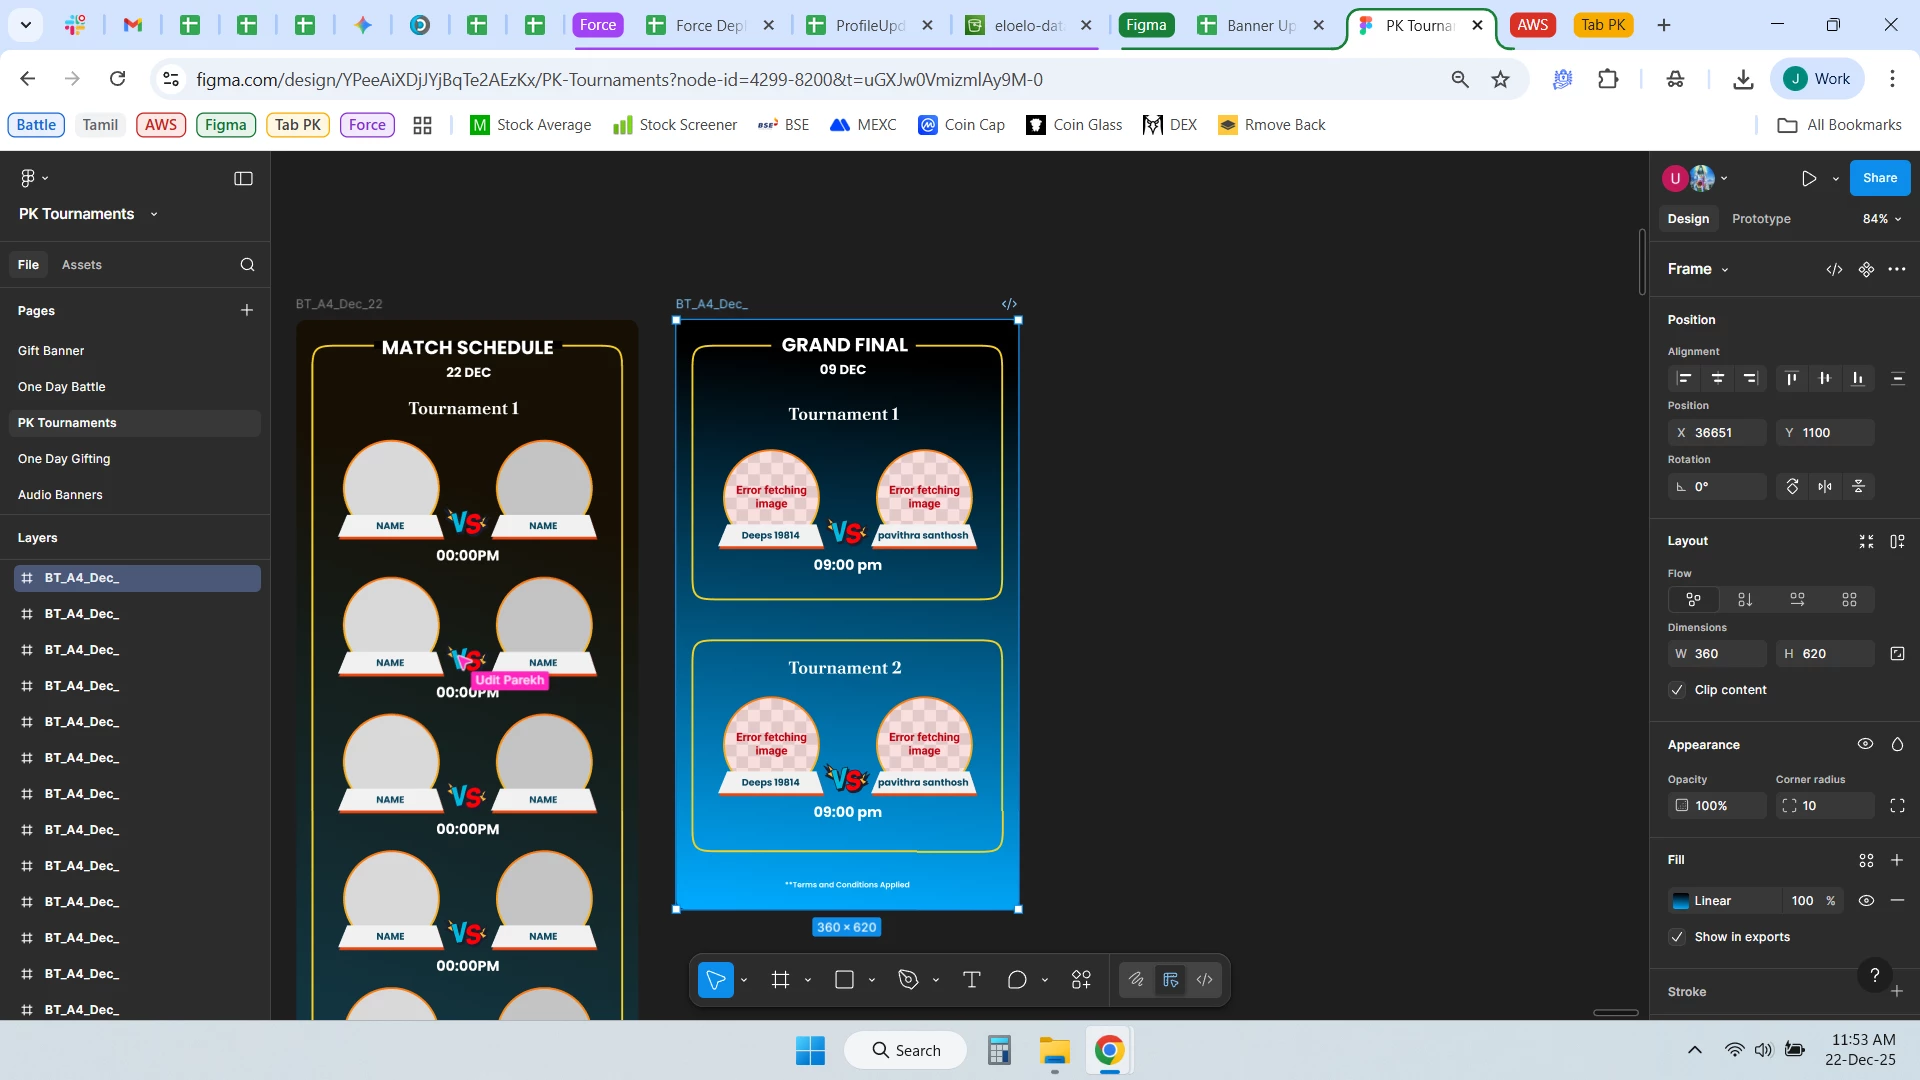Click flip horizontal icon in Rotation row
Image resolution: width=1920 pixels, height=1080 pixels.
click(1825, 487)
